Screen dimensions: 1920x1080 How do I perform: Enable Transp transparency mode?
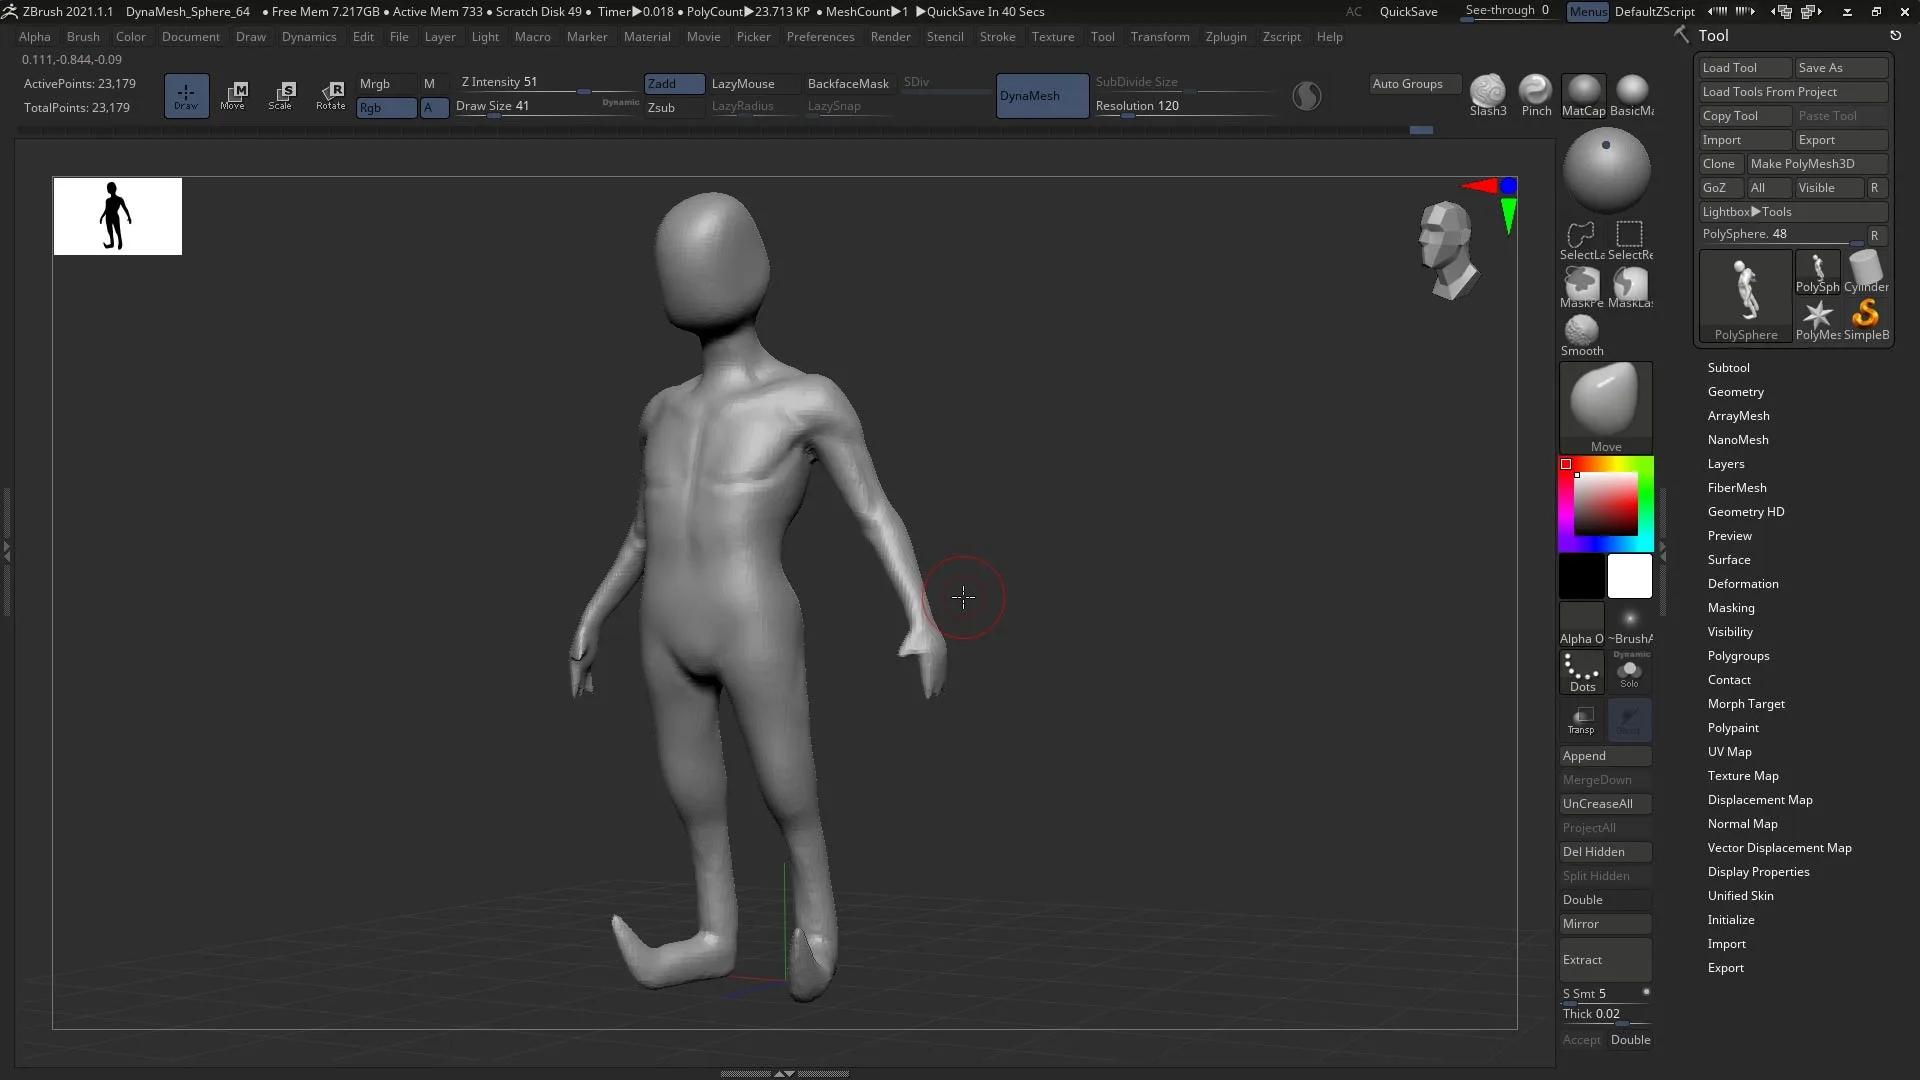1582,719
